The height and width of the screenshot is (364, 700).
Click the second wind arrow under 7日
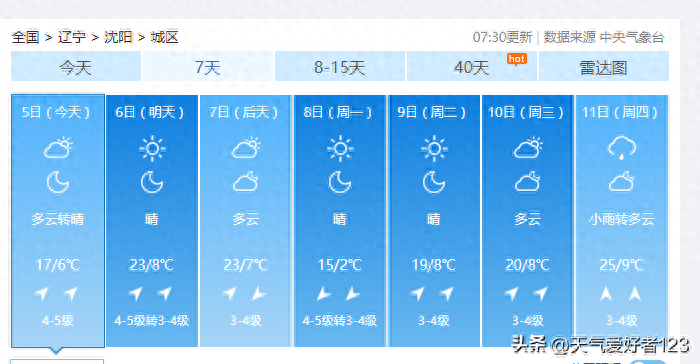coord(258,293)
